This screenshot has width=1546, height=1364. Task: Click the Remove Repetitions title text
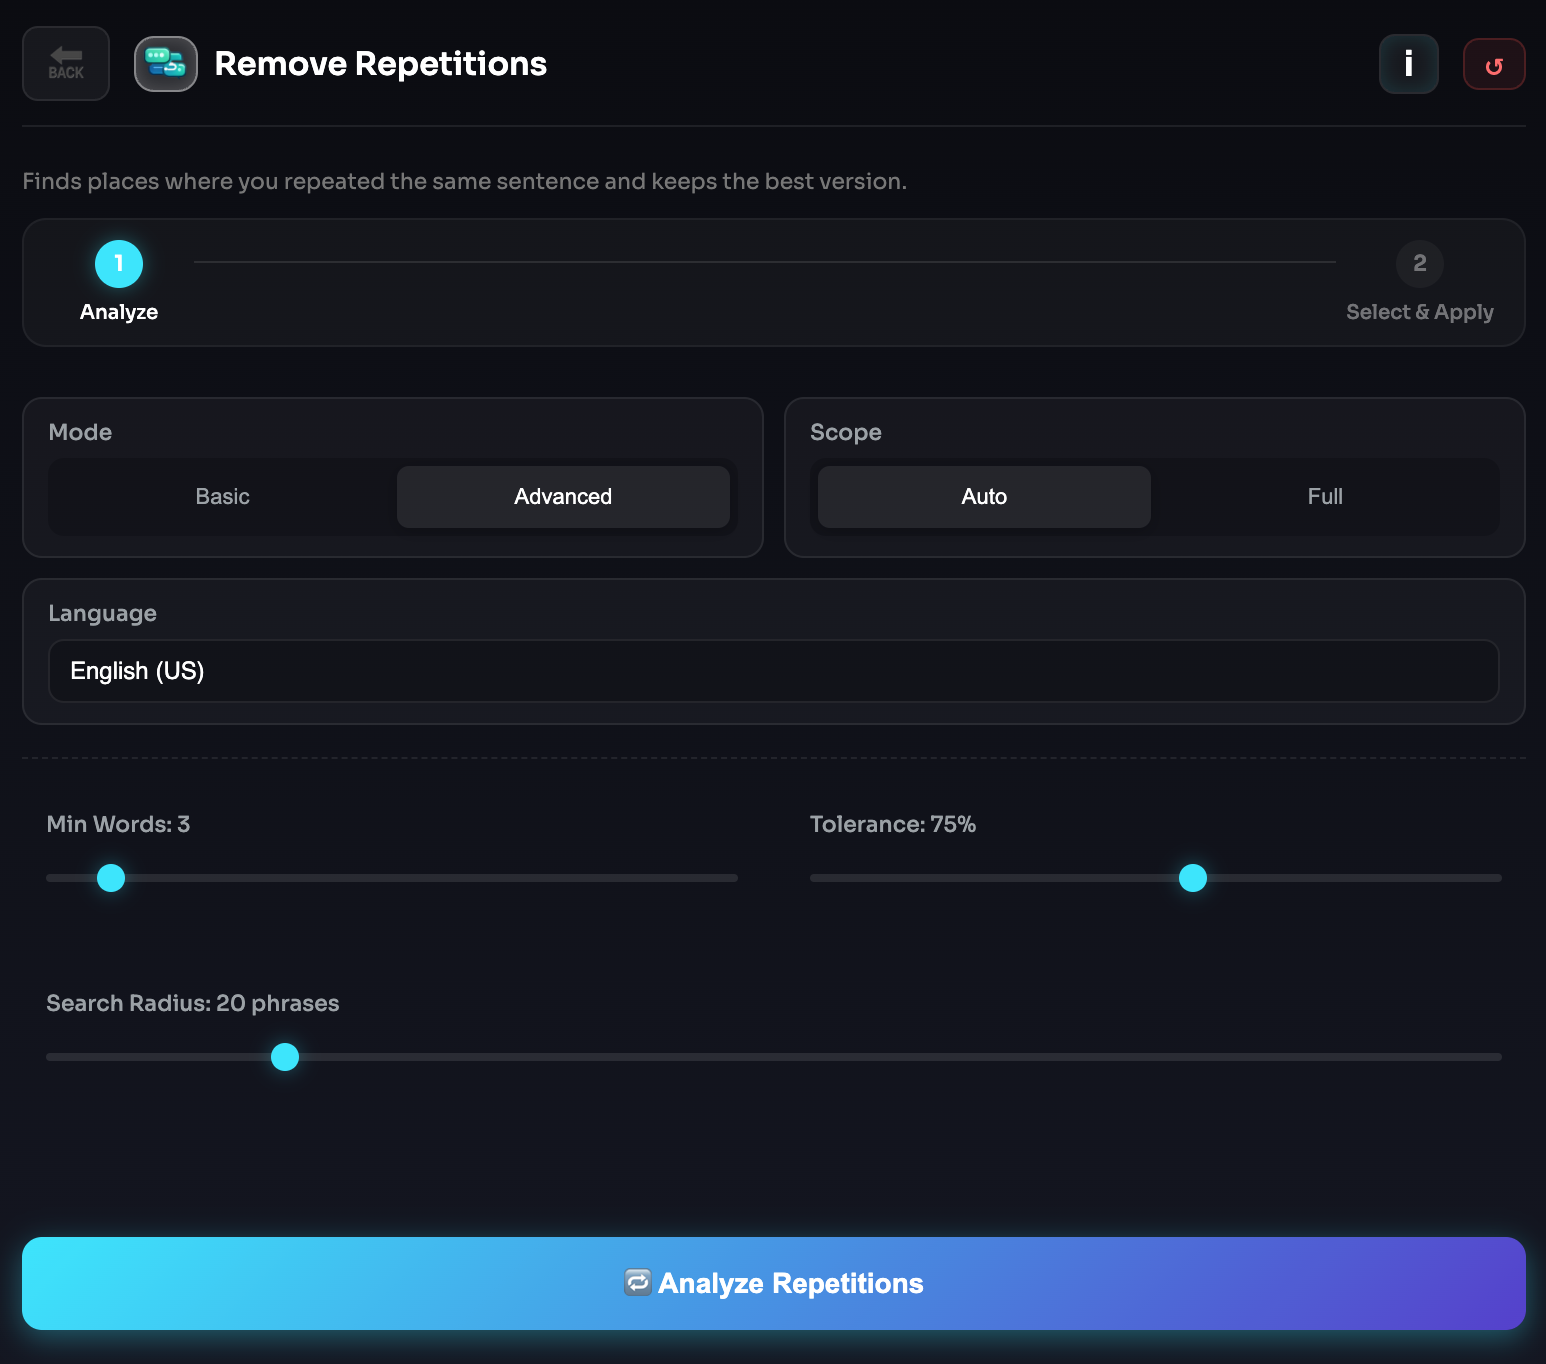(380, 64)
